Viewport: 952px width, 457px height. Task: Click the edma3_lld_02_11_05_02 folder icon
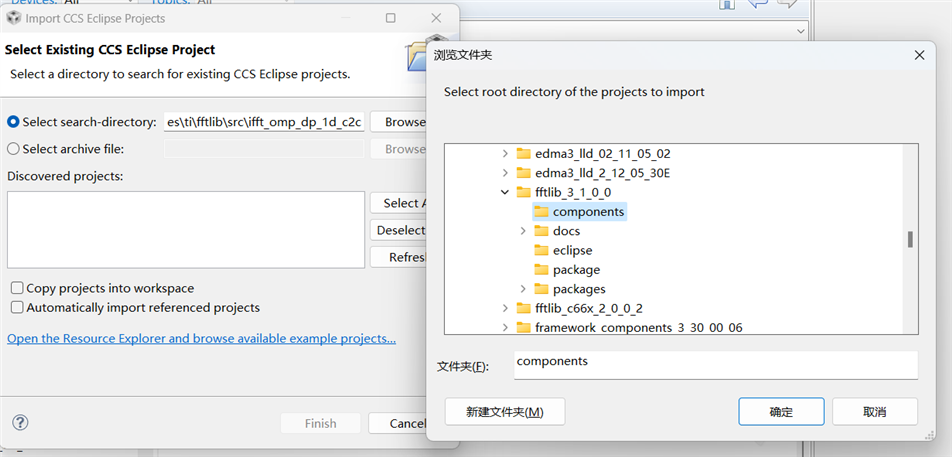coord(523,154)
